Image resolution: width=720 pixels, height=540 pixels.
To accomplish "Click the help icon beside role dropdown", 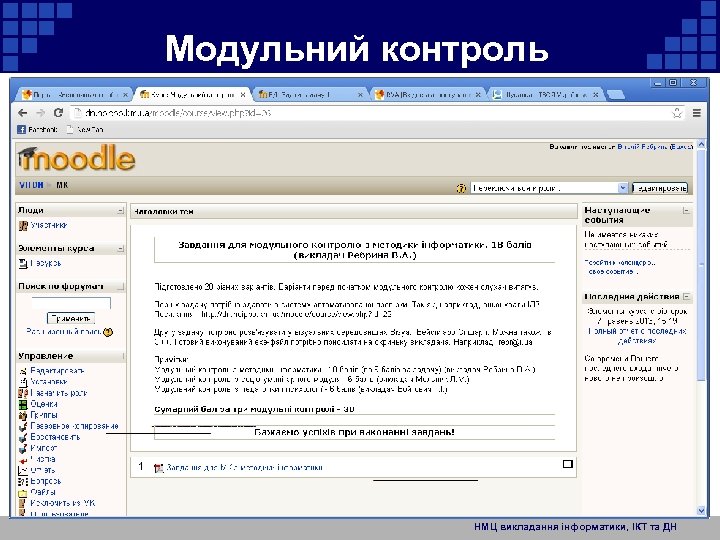I will click(461, 188).
